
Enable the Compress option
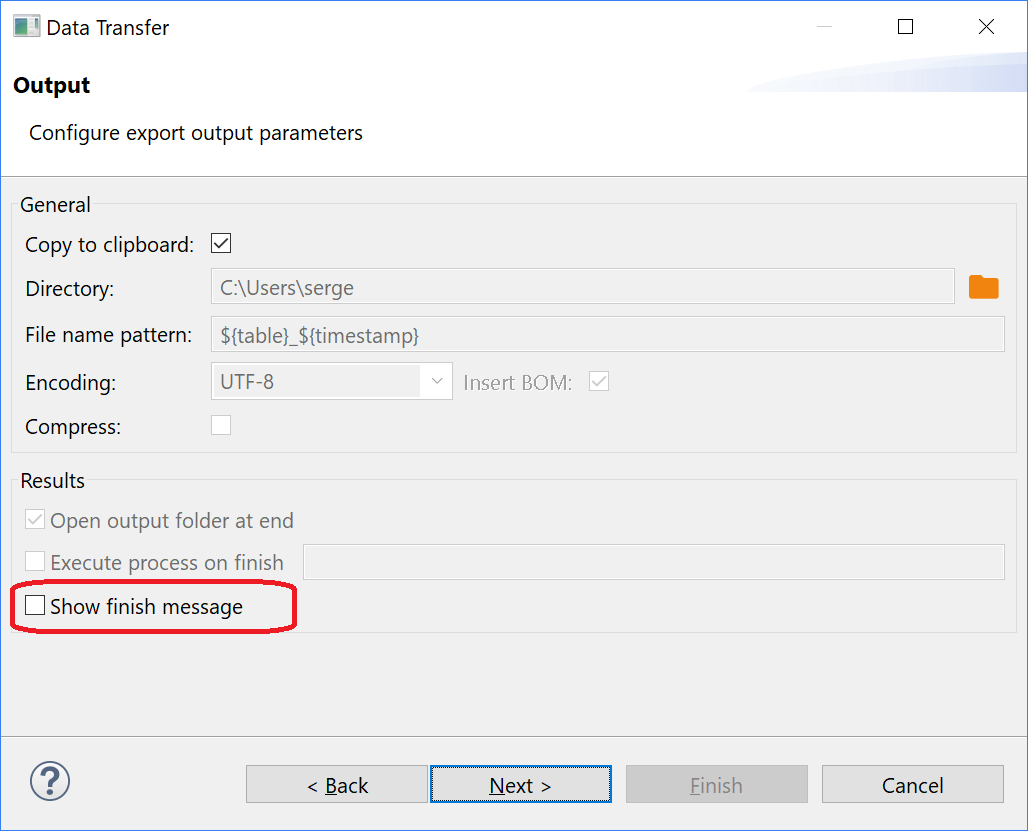click(220, 425)
